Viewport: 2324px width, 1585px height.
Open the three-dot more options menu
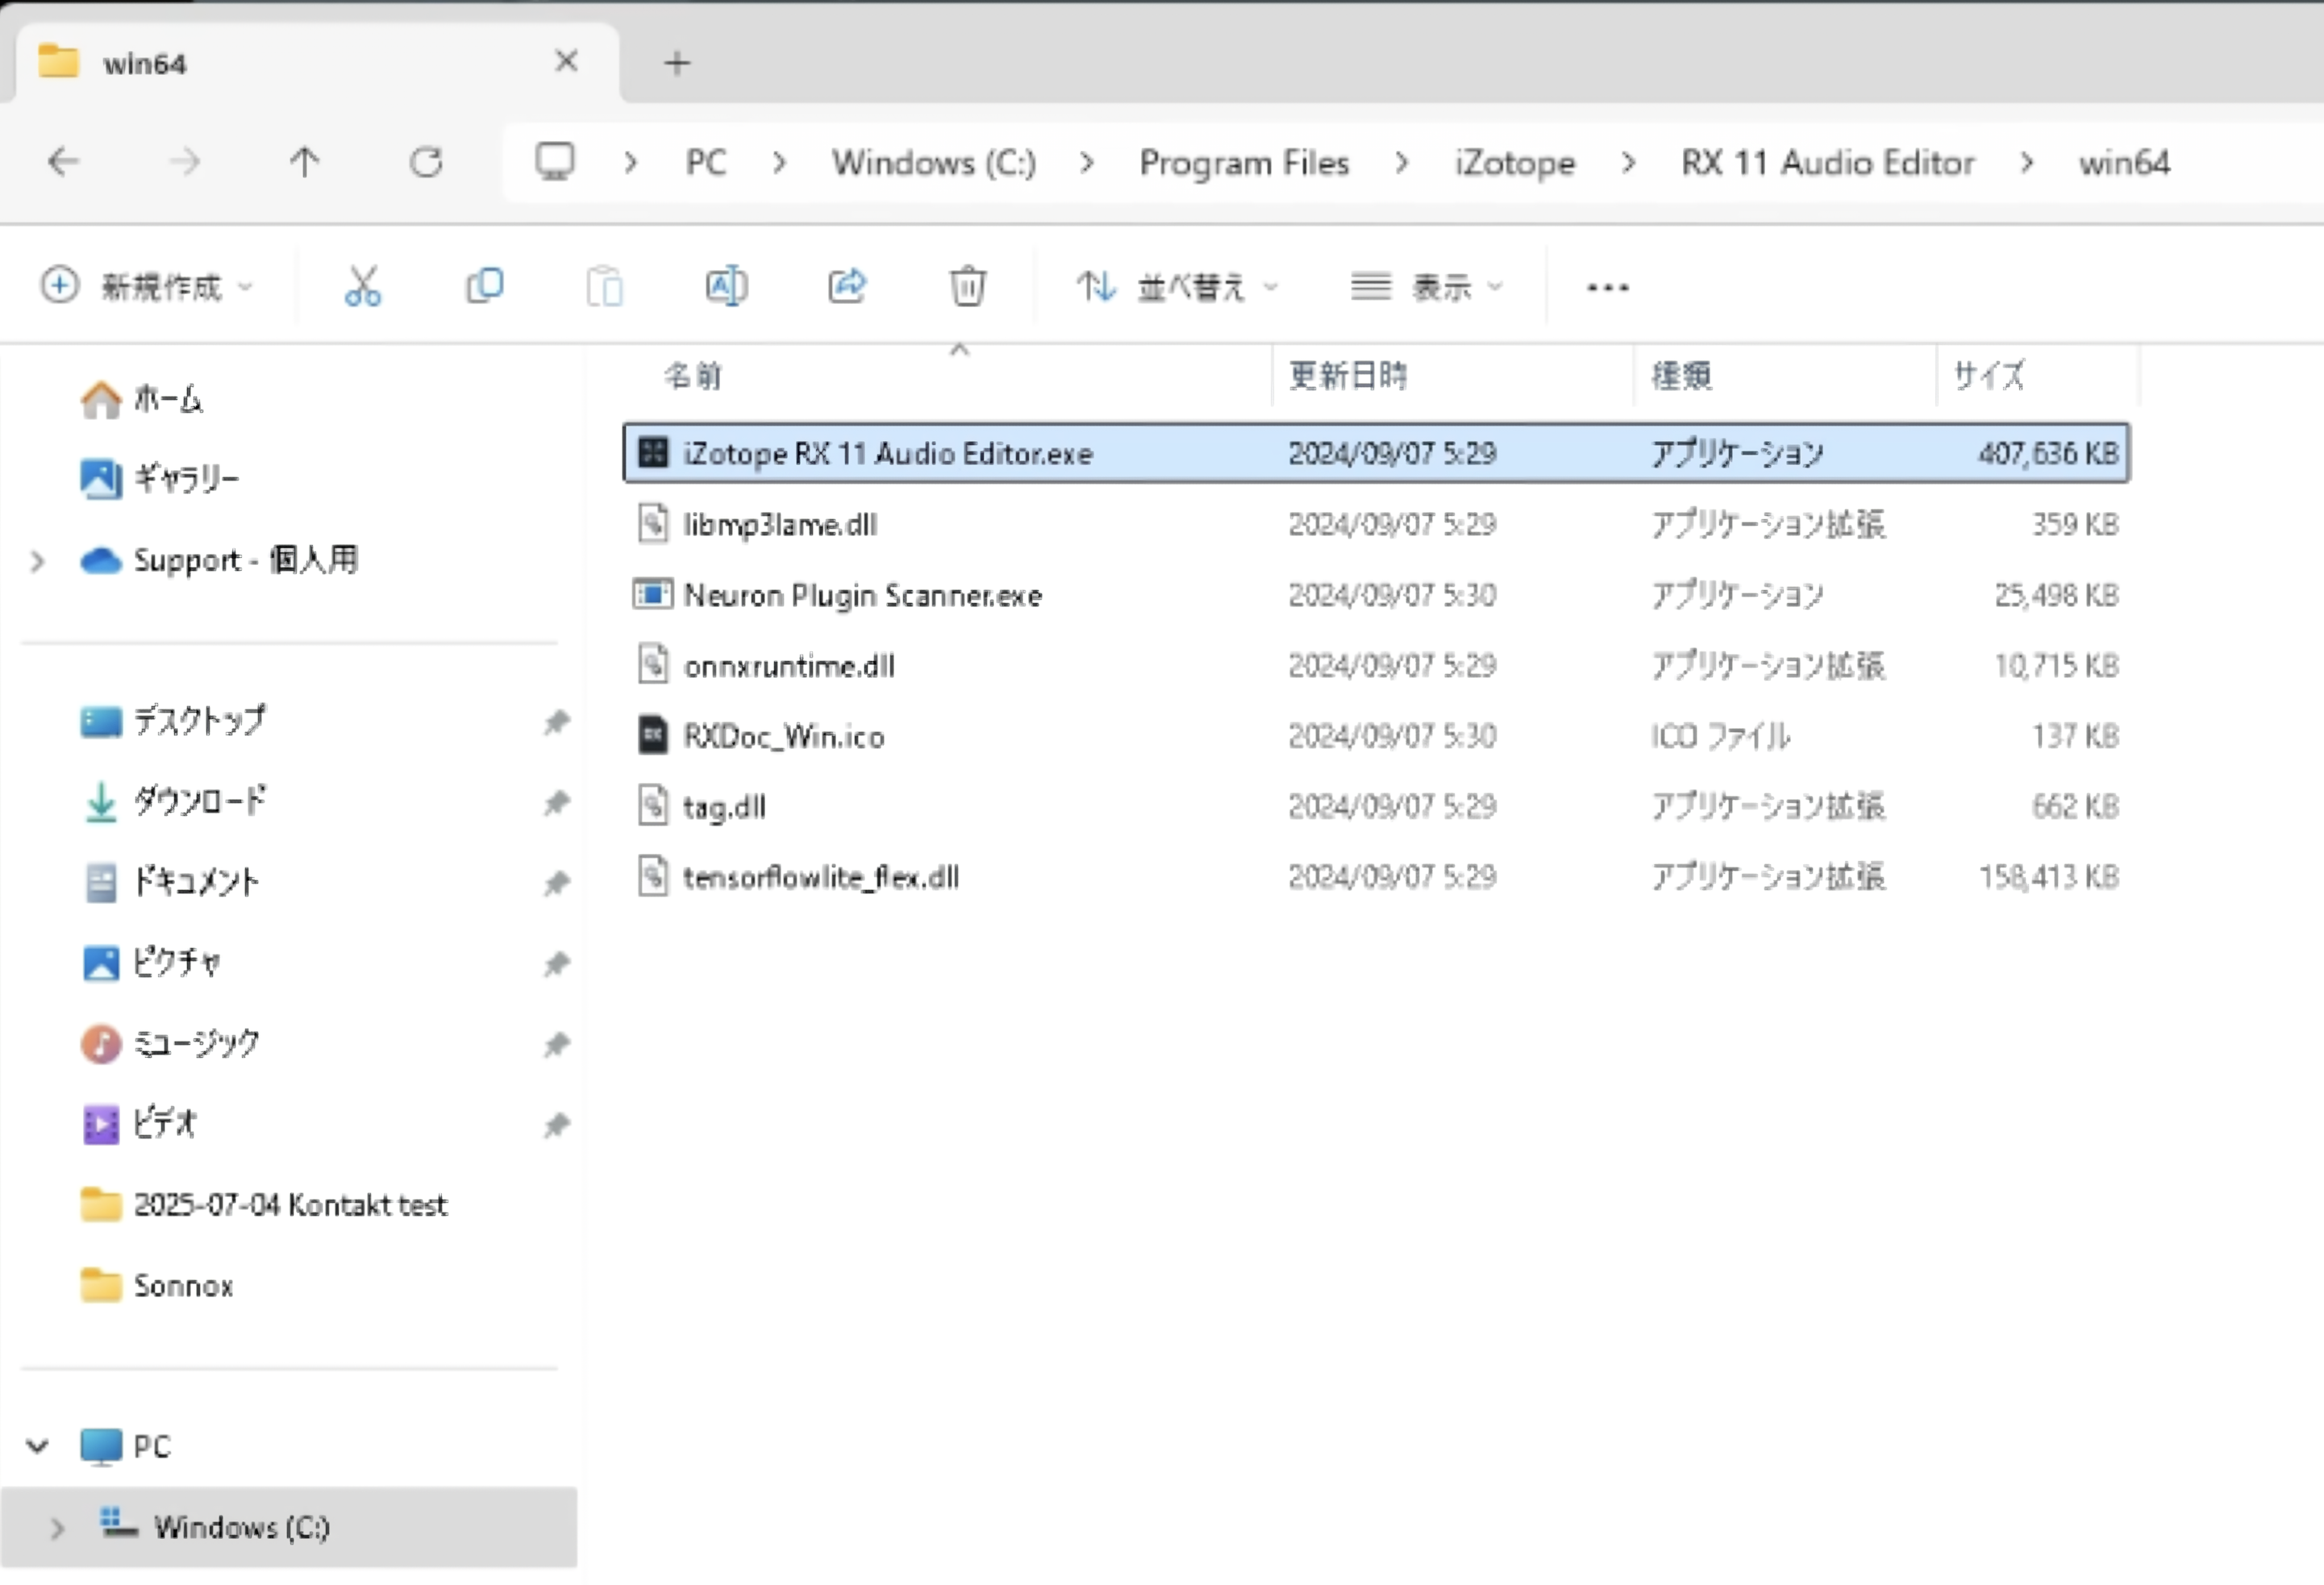(x=1607, y=288)
